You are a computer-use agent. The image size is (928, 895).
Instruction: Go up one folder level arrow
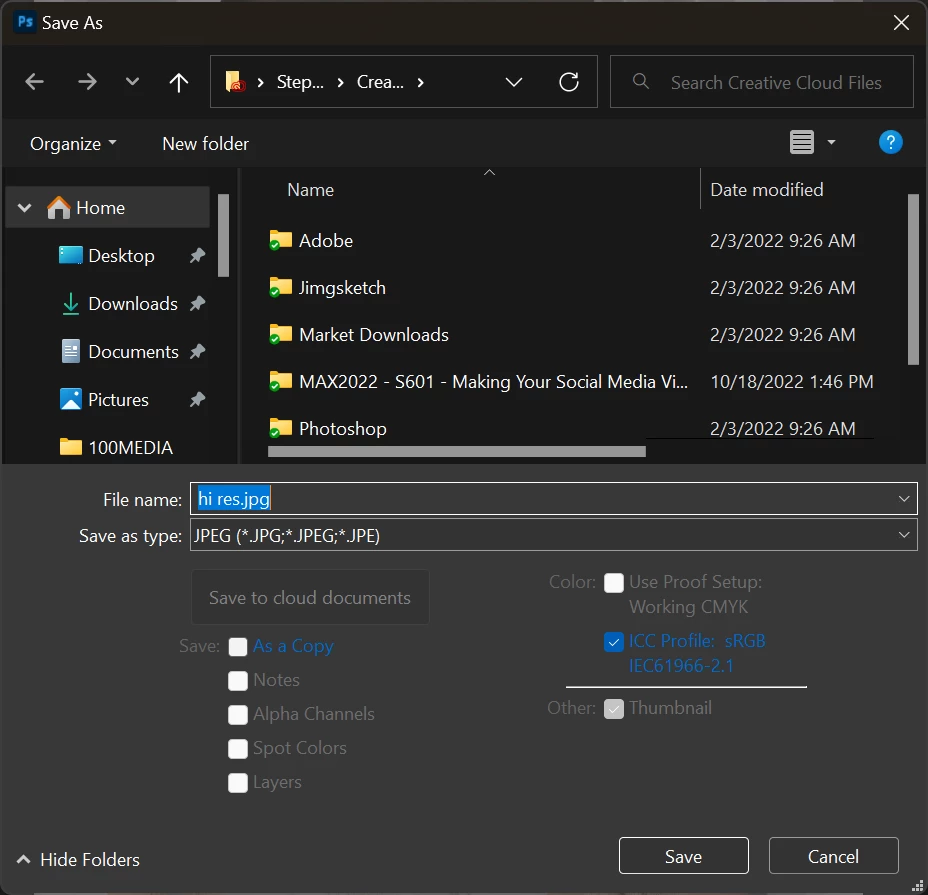[178, 82]
